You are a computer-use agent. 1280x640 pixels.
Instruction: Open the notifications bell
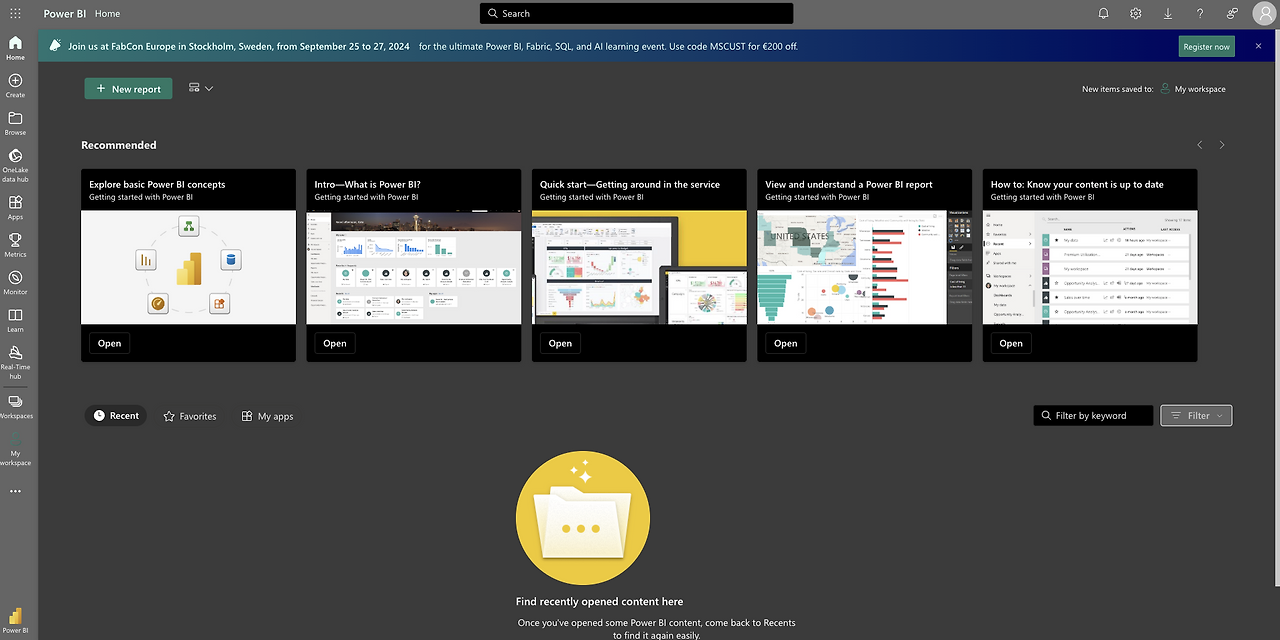(x=1104, y=13)
